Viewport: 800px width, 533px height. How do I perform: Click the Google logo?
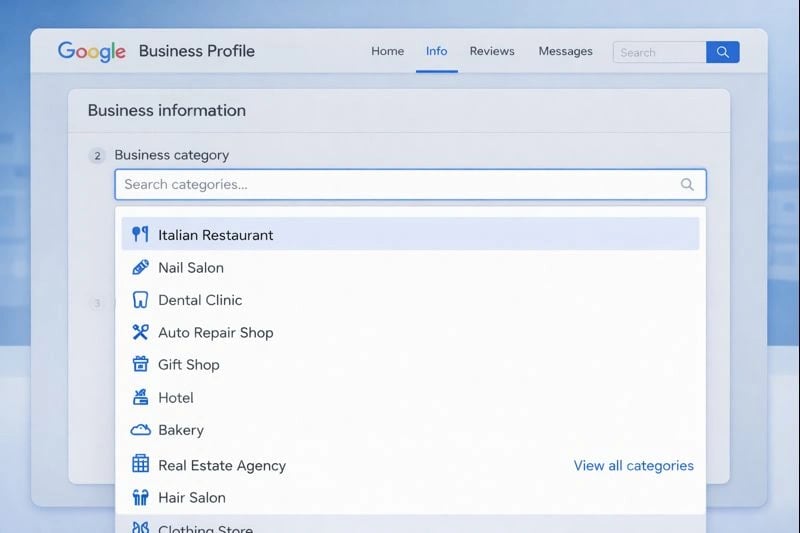coord(92,51)
